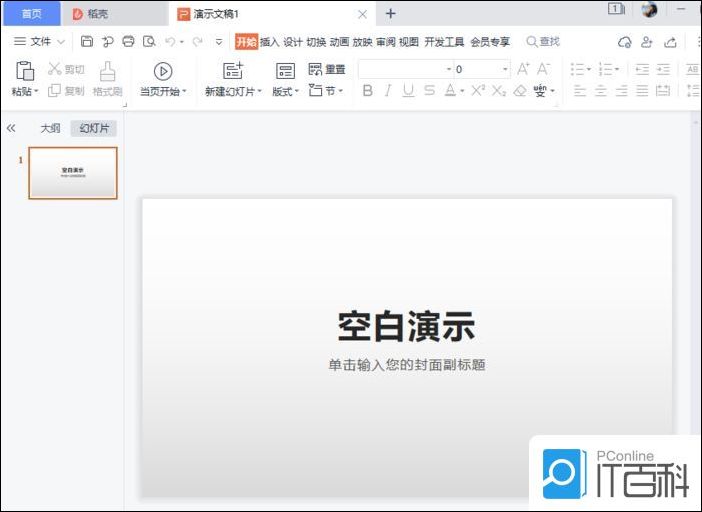Click the cloud sync icon
The height and width of the screenshot is (512, 702).
pyautogui.click(x=625, y=42)
